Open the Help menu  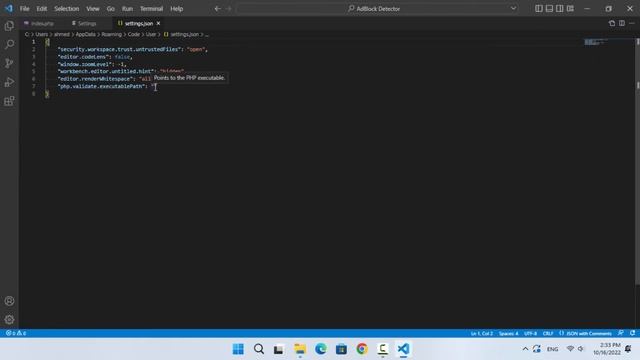click(177, 9)
